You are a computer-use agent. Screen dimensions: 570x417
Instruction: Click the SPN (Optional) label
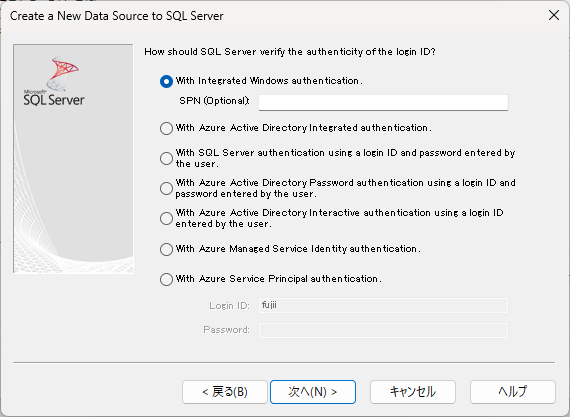pos(214,101)
